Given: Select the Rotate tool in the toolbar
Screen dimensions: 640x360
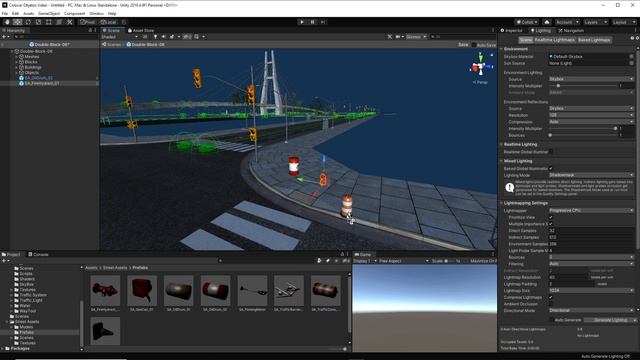Looking at the screenshot, I should pos(28,22).
